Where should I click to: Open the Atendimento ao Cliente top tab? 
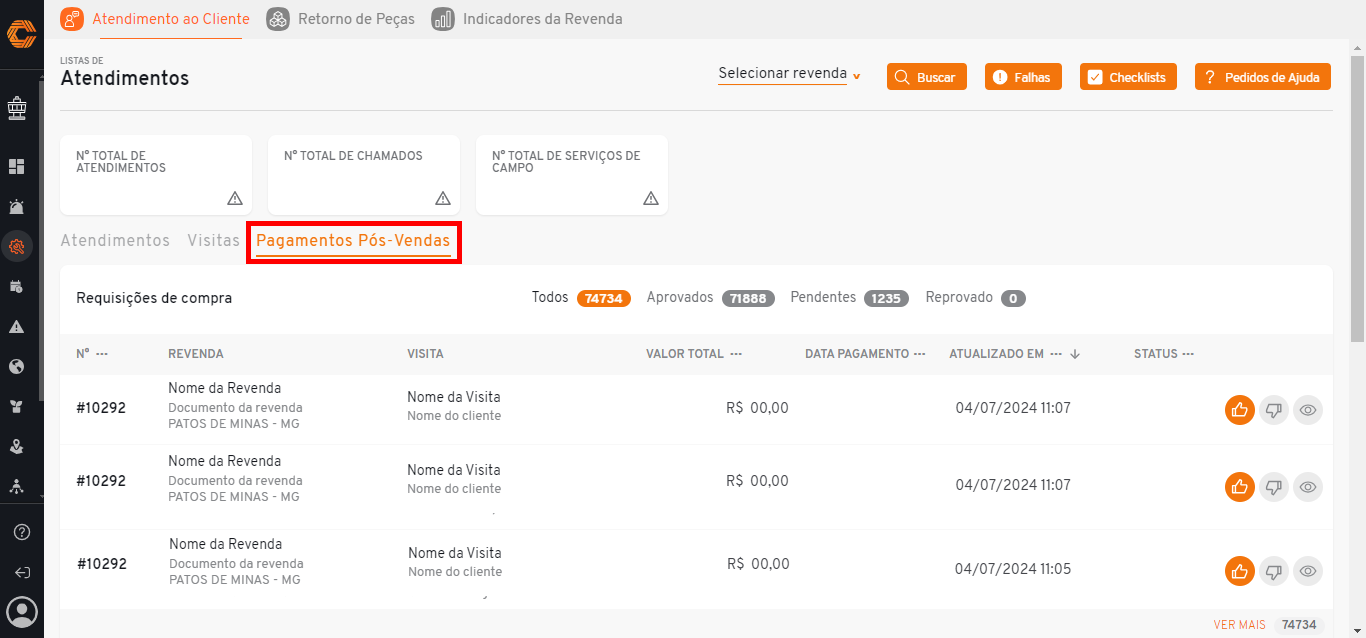(x=155, y=19)
